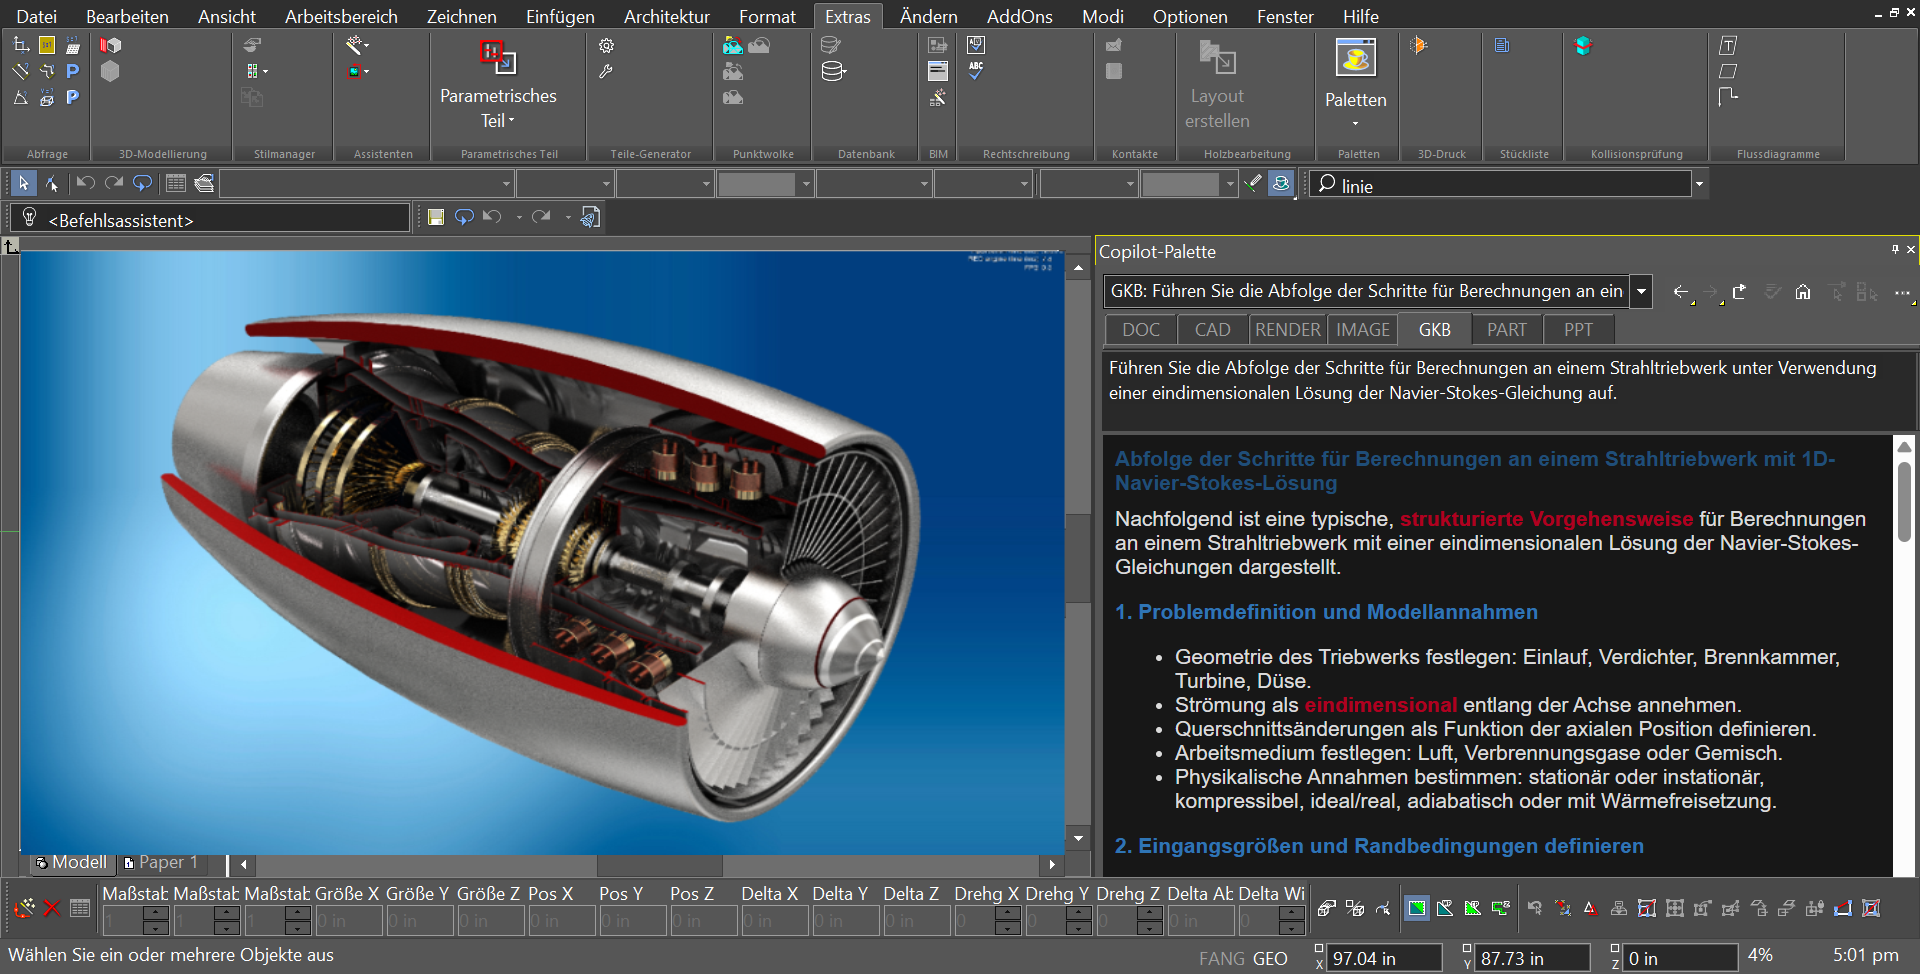Open the Ändern menu
1920x974 pixels.
point(928,16)
